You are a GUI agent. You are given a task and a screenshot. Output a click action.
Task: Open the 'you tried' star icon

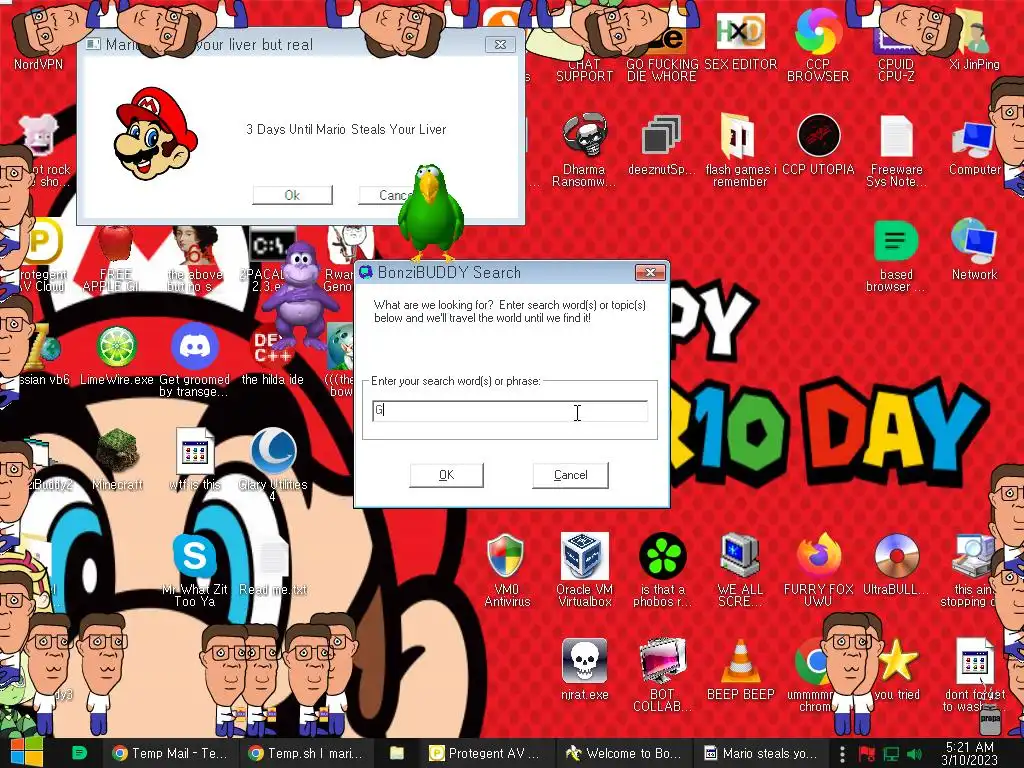[897, 671]
